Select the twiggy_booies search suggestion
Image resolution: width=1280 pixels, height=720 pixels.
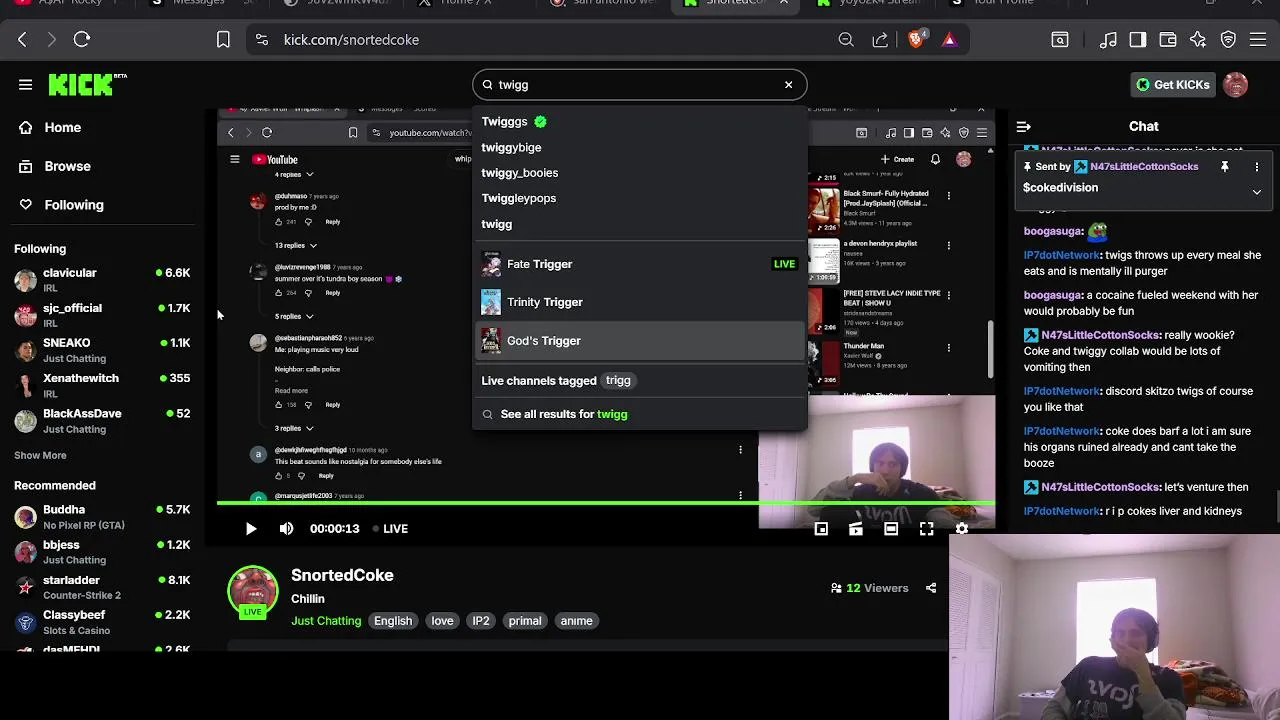pos(640,173)
